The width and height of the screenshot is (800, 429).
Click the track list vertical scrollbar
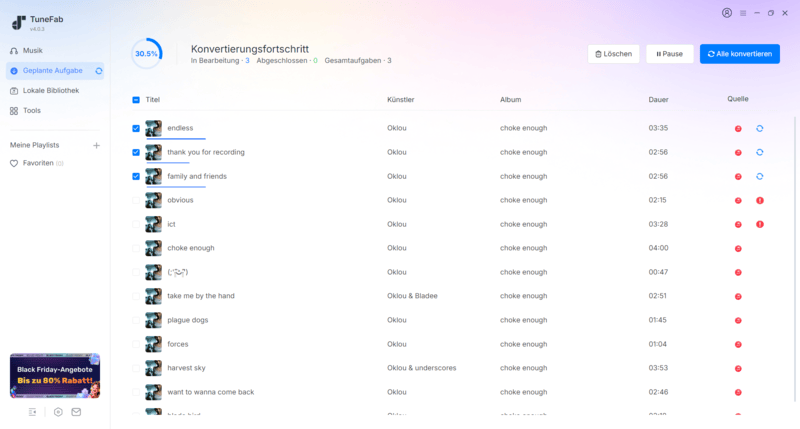[794, 258]
